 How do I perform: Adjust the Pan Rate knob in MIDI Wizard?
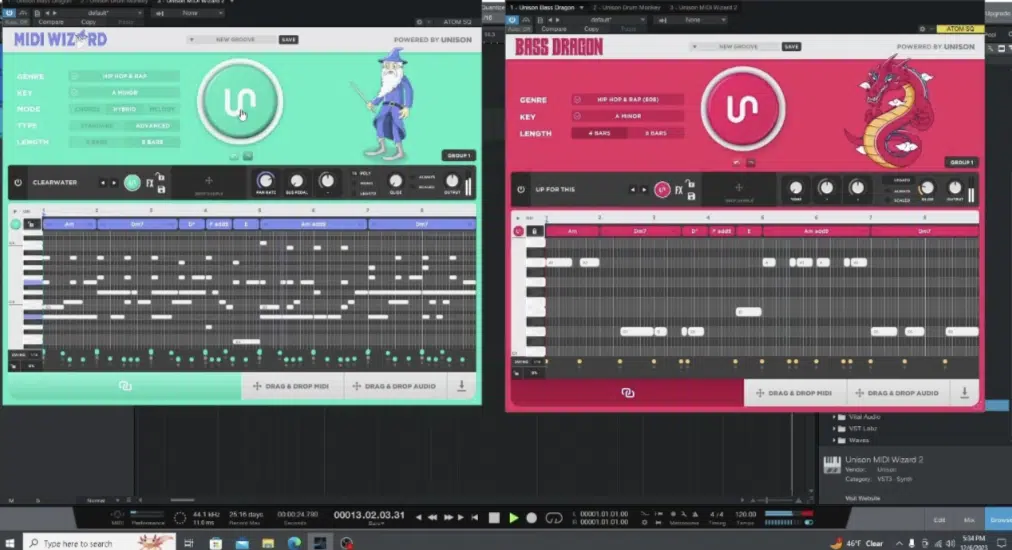(x=265, y=181)
